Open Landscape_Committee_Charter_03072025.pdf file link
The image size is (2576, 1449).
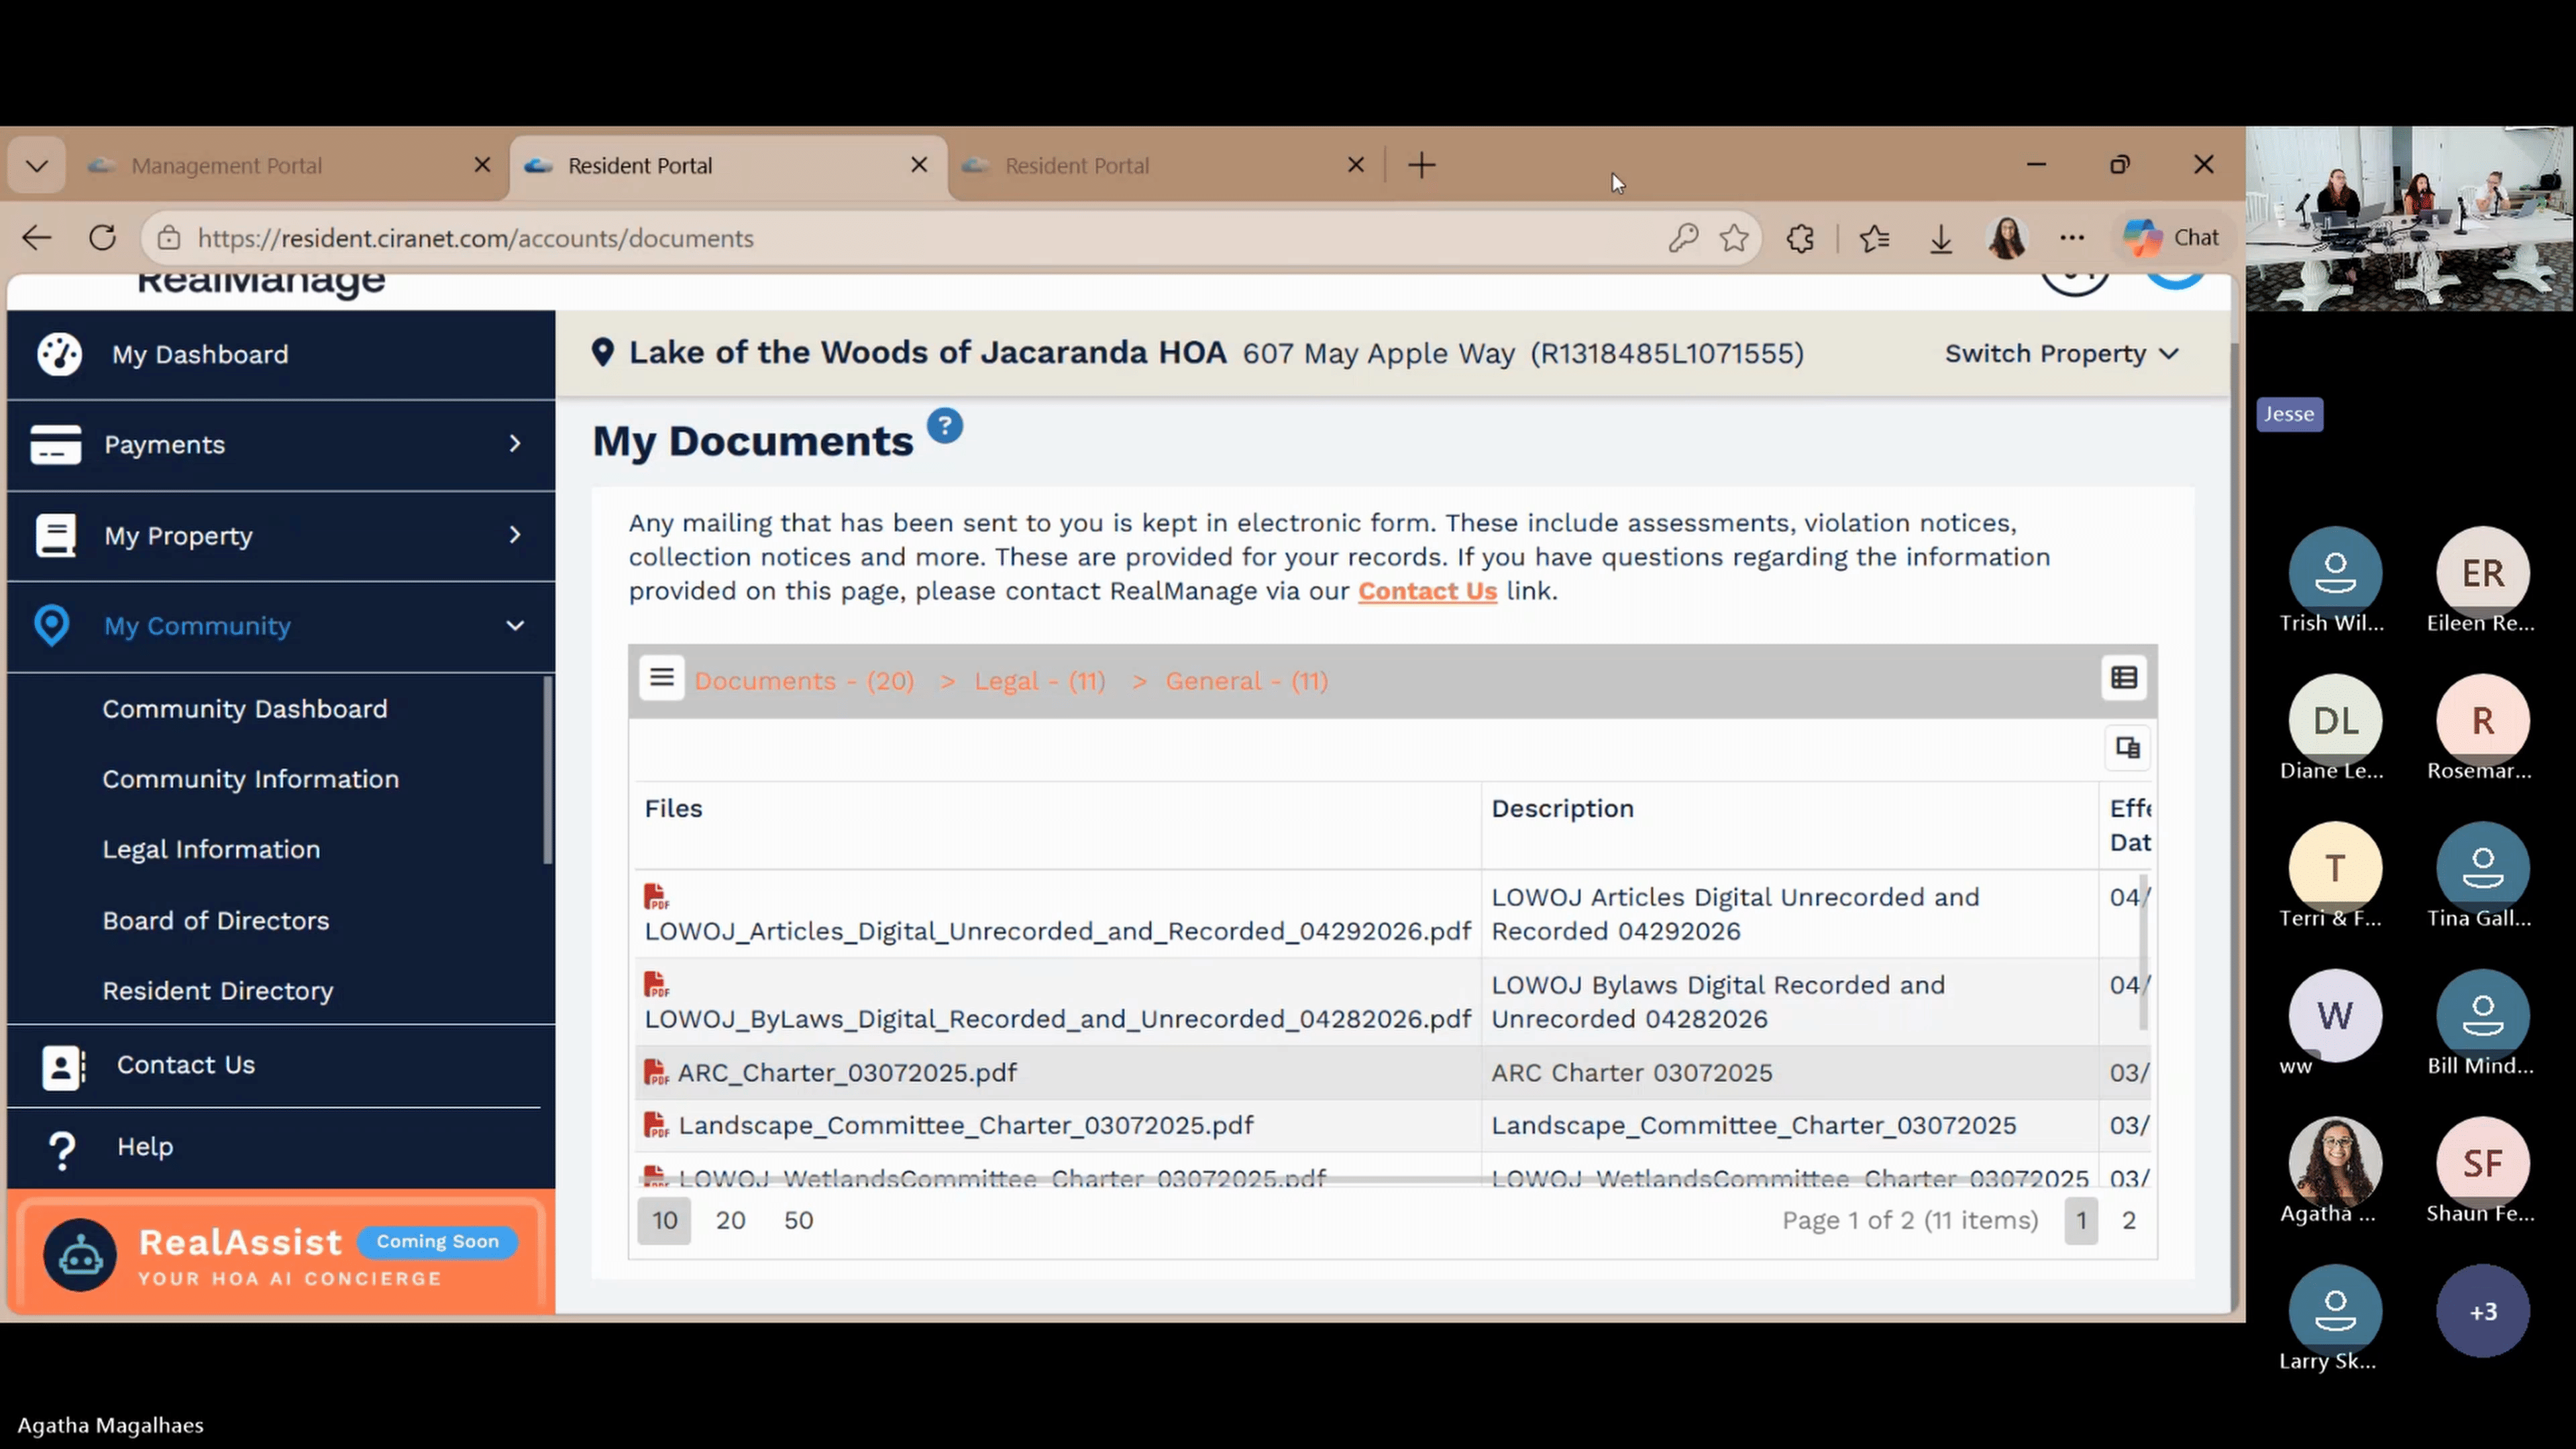(x=965, y=1126)
